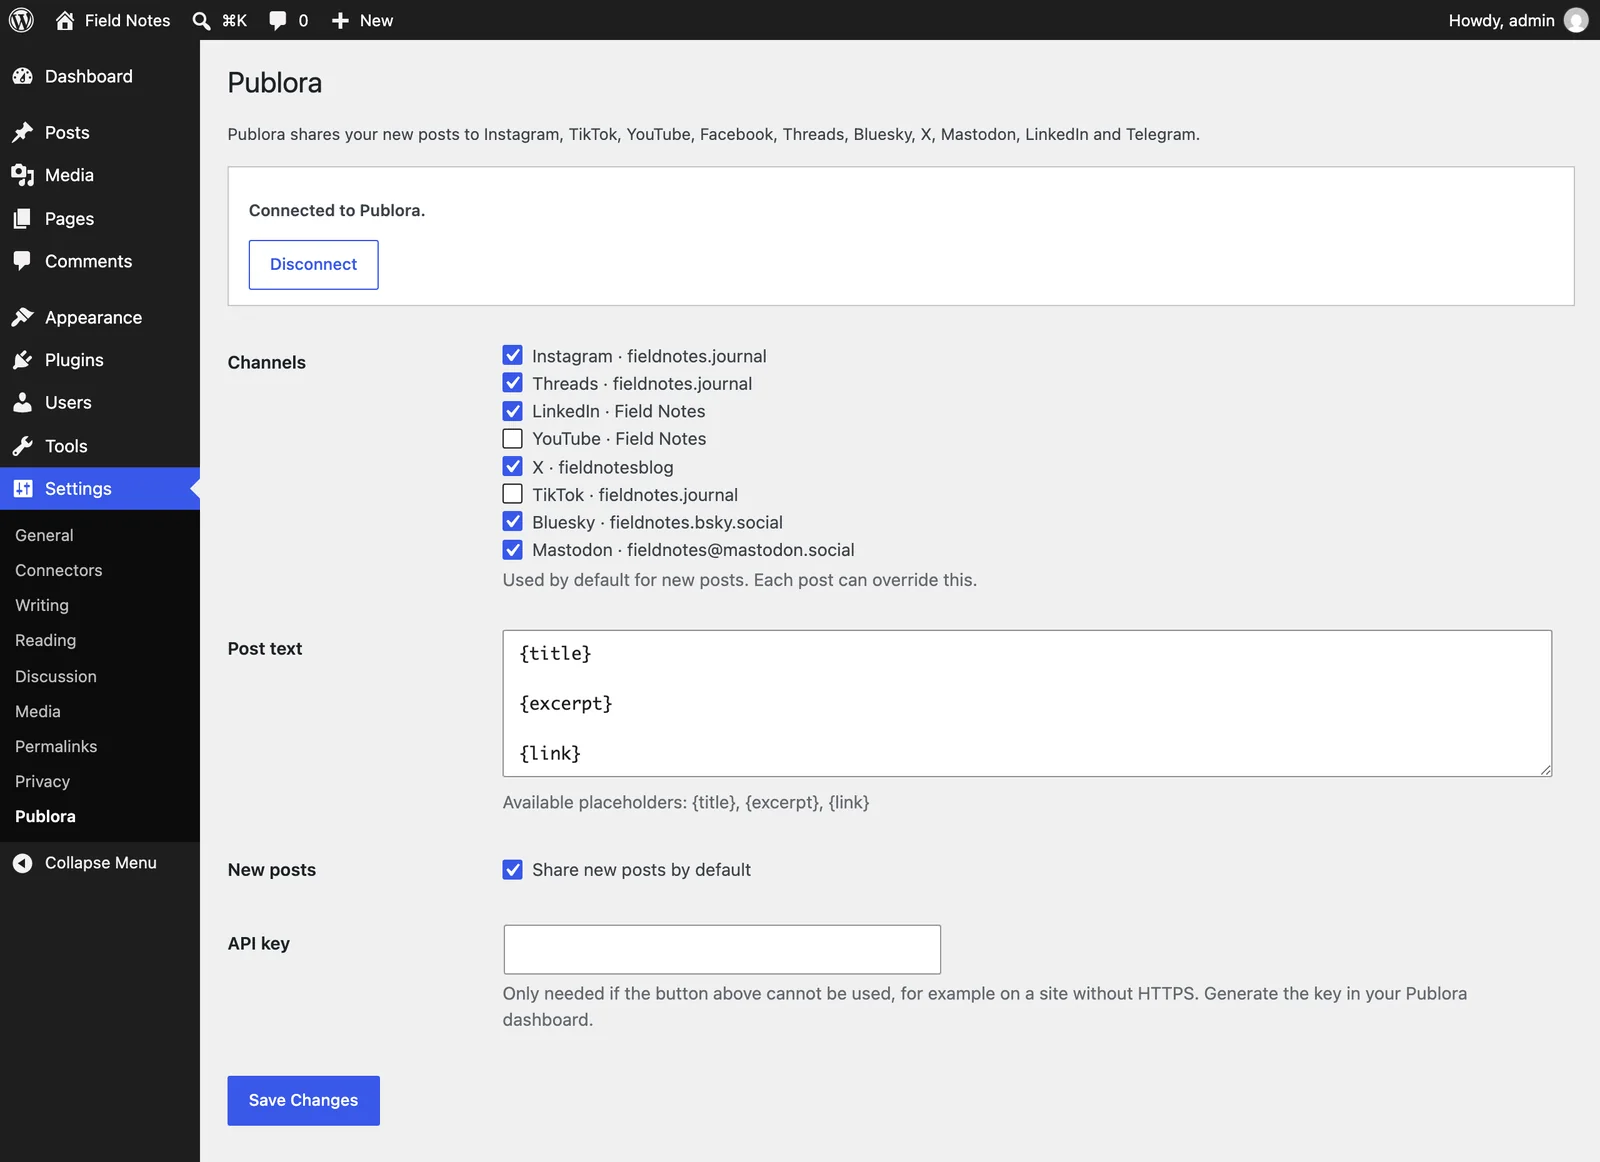This screenshot has height=1162, width=1600.
Task: Click the Comments speech bubble sidebar icon
Action: tap(22, 261)
